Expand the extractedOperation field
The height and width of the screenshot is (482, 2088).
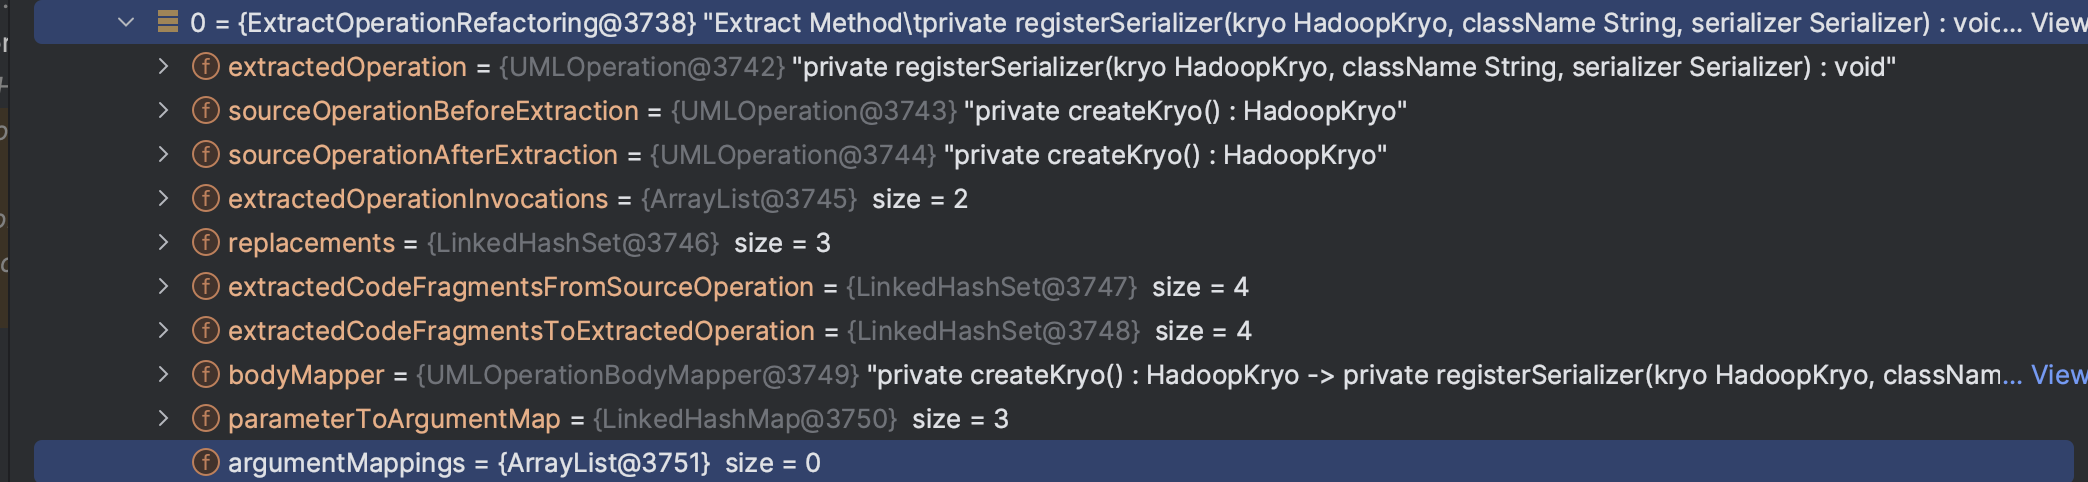[x=163, y=67]
